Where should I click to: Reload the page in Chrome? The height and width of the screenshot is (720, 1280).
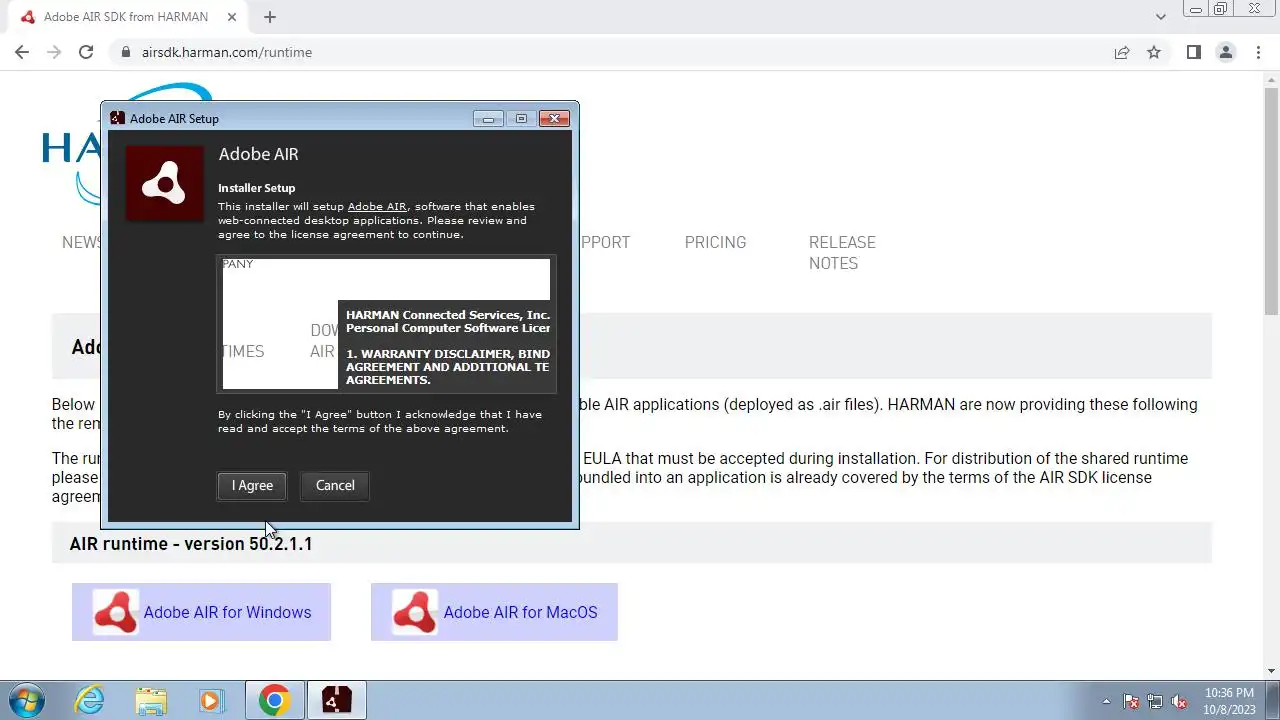click(x=86, y=52)
